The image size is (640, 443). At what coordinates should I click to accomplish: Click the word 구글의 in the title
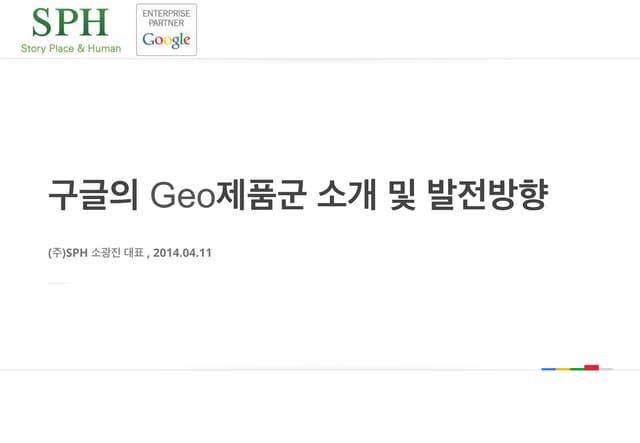click(93, 194)
